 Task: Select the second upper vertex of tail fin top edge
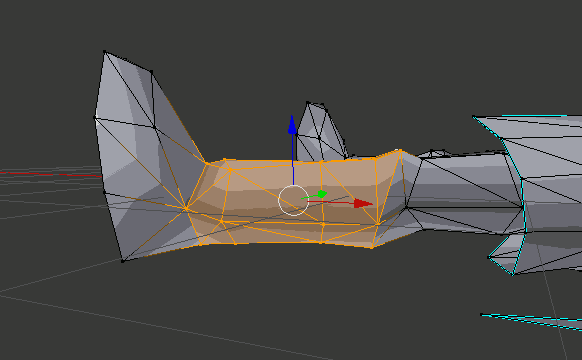coord(151,72)
